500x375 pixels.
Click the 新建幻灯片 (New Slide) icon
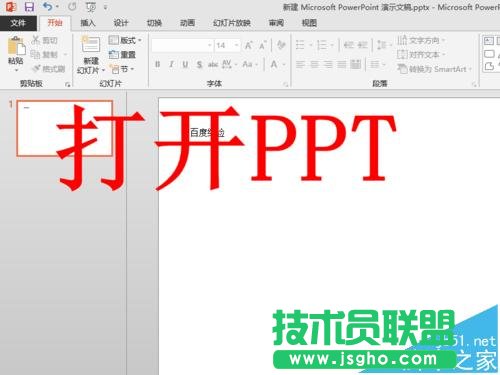pyautogui.click(x=91, y=44)
